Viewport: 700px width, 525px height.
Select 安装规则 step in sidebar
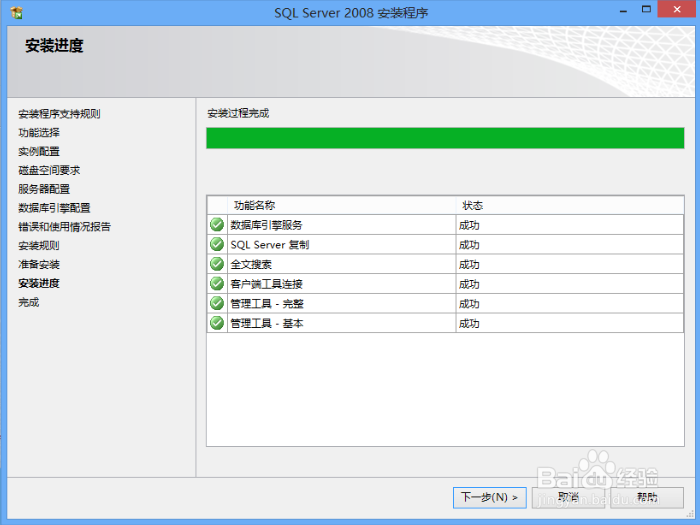(39, 245)
